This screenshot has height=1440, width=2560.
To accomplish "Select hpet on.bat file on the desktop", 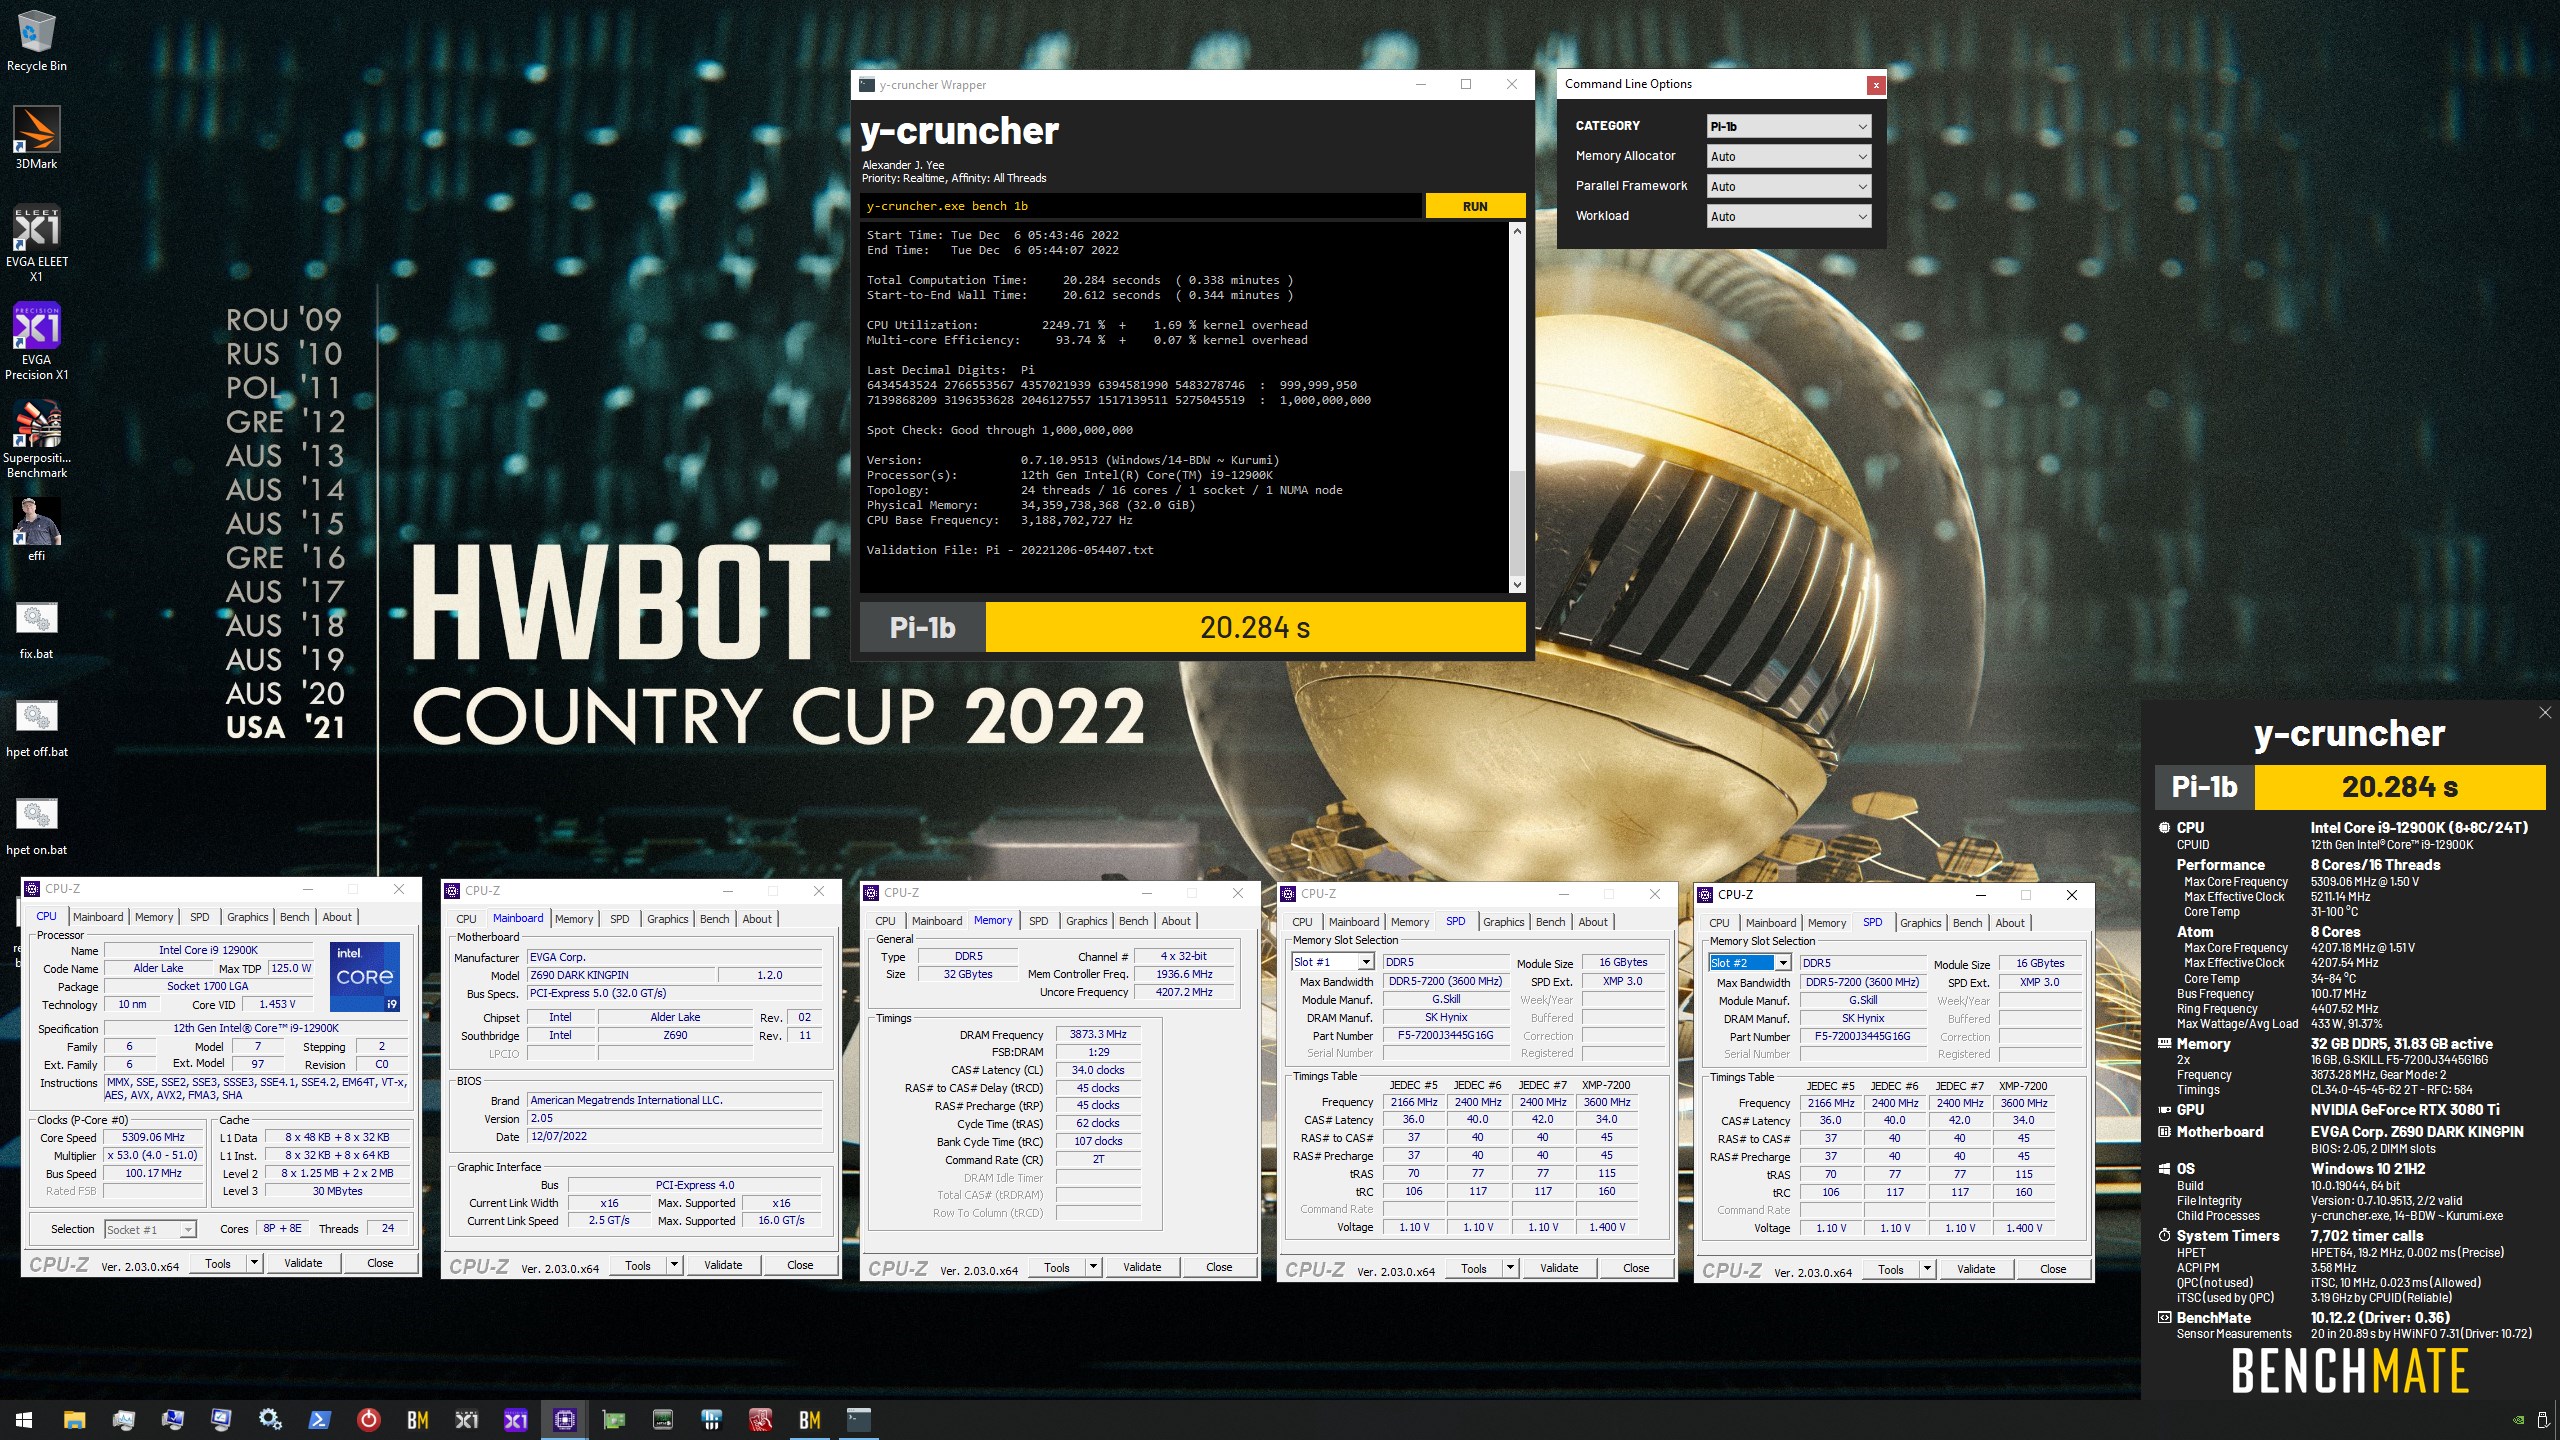I will (37, 826).
